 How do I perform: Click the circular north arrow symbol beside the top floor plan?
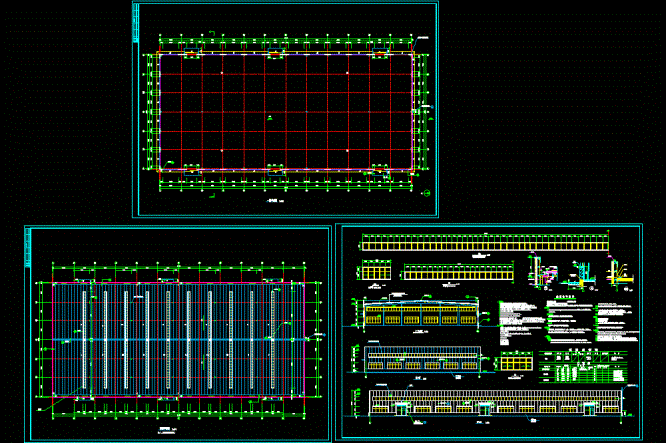427,193
